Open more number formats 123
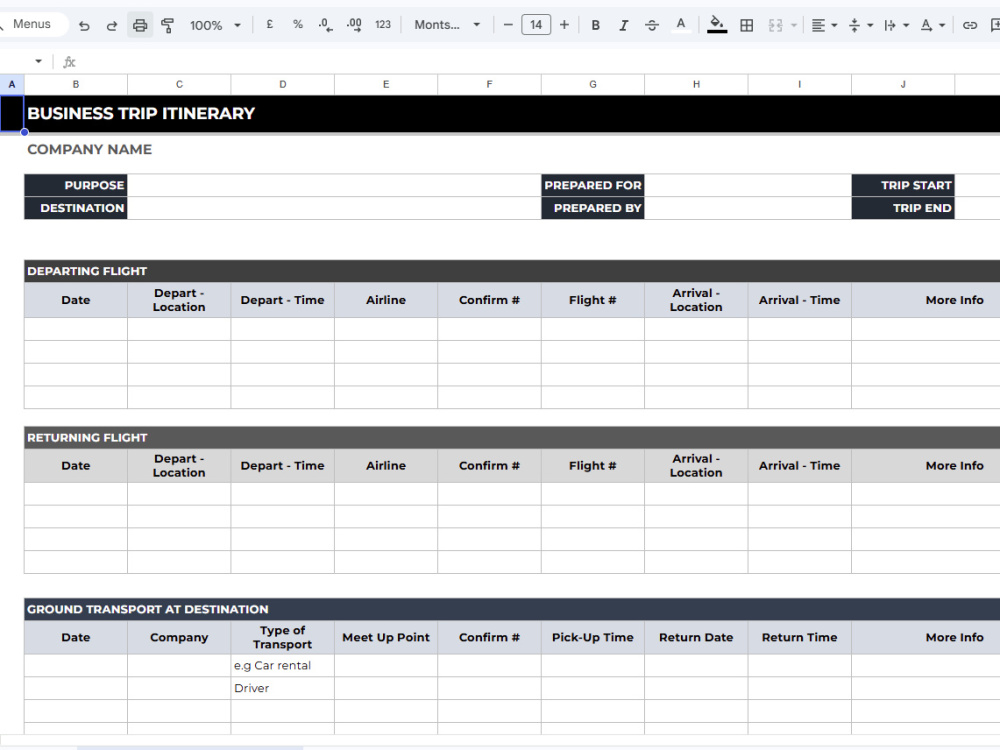 pos(383,25)
